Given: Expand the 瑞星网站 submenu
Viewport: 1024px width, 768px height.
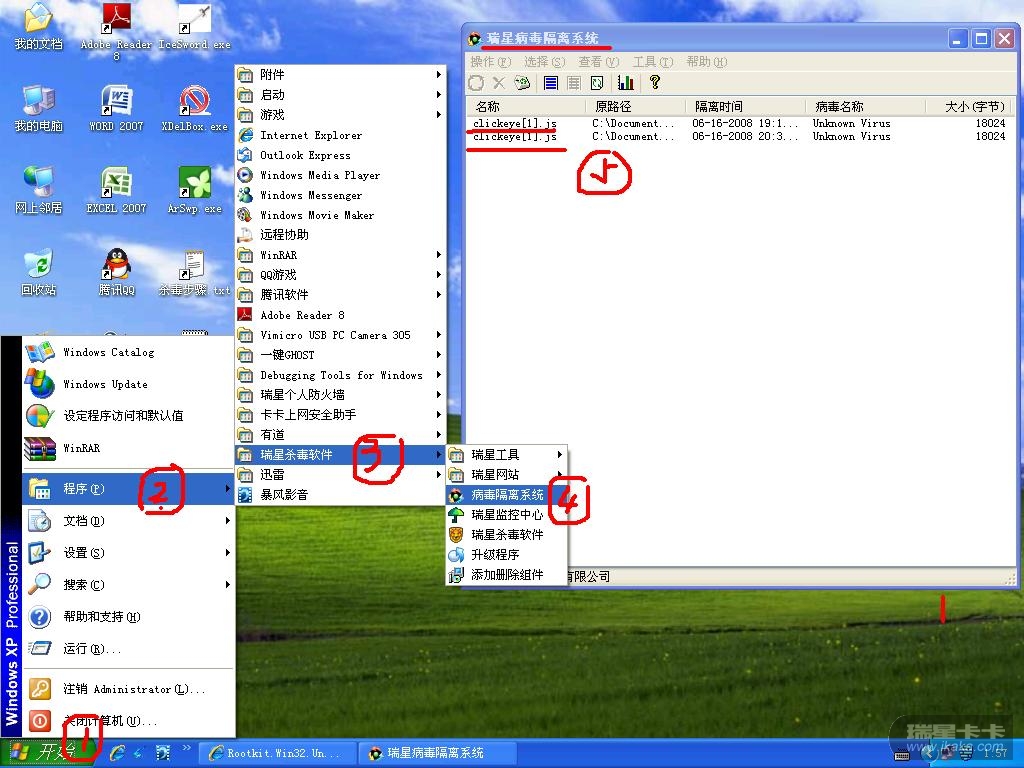Looking at the screenshot, I should tap(507, 475).
